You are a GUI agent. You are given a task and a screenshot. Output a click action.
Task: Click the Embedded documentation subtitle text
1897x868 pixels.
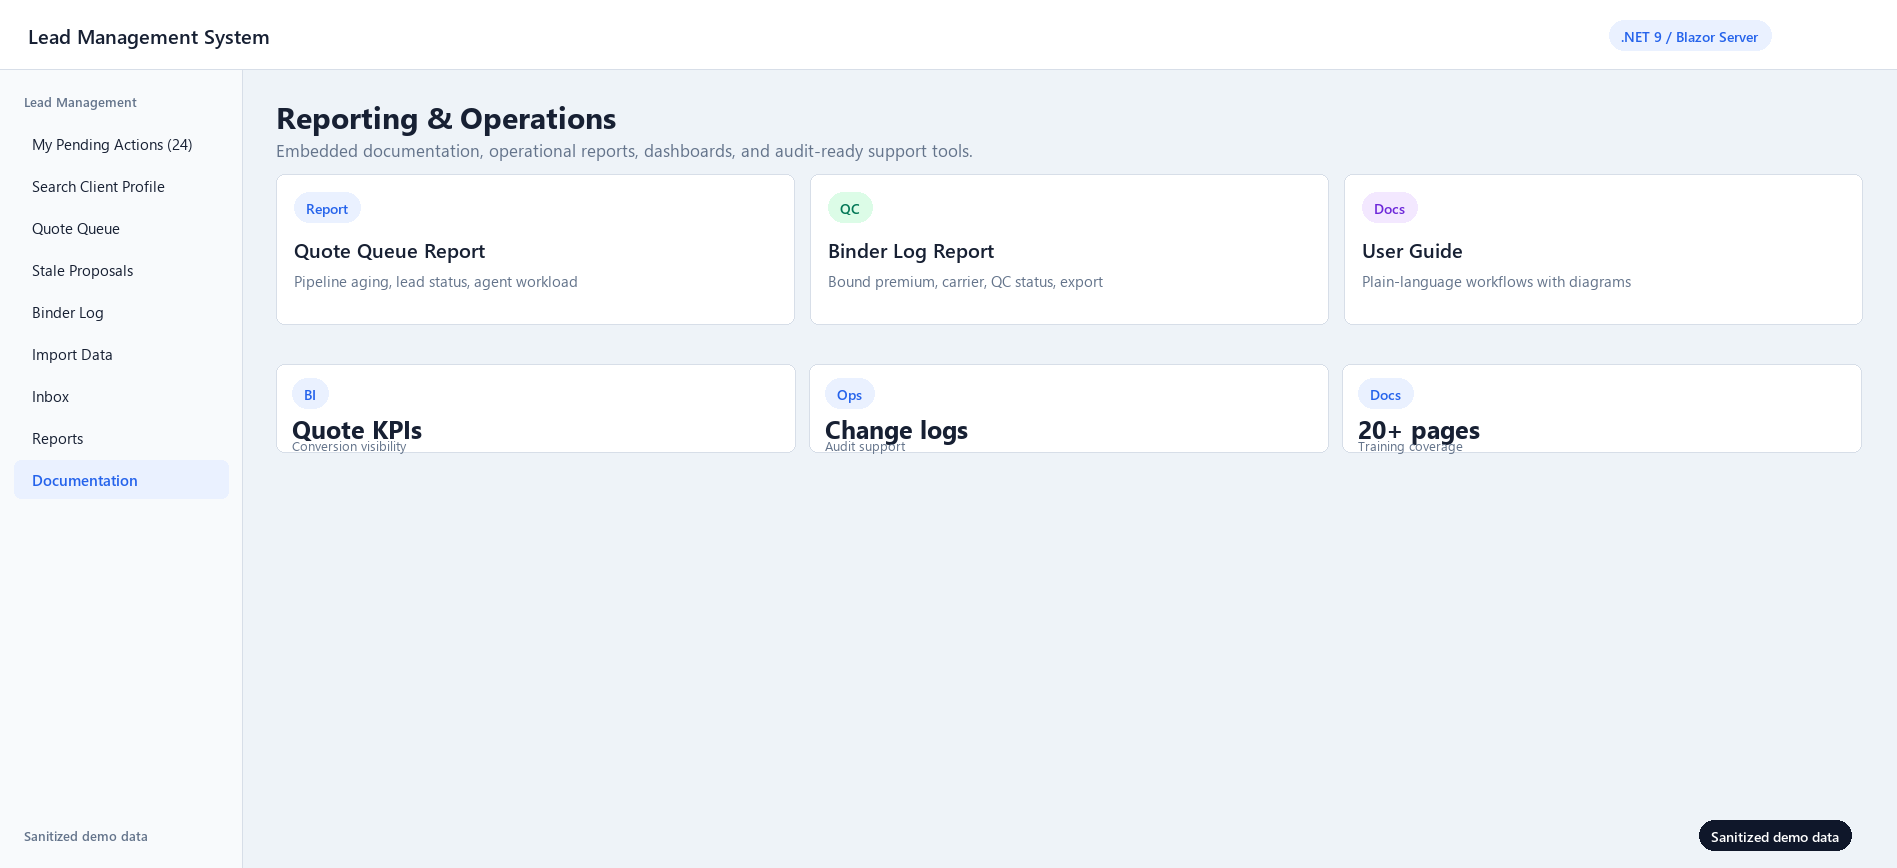(624, 151)
